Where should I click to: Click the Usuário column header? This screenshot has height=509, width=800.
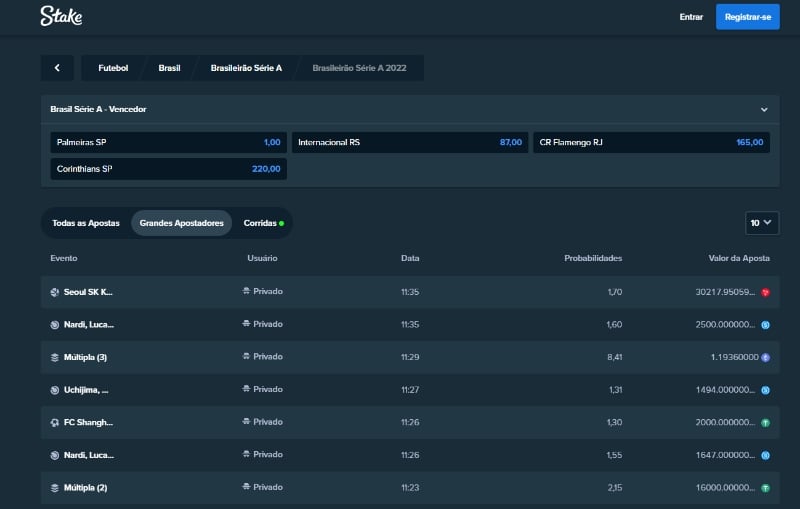[262, 258]
